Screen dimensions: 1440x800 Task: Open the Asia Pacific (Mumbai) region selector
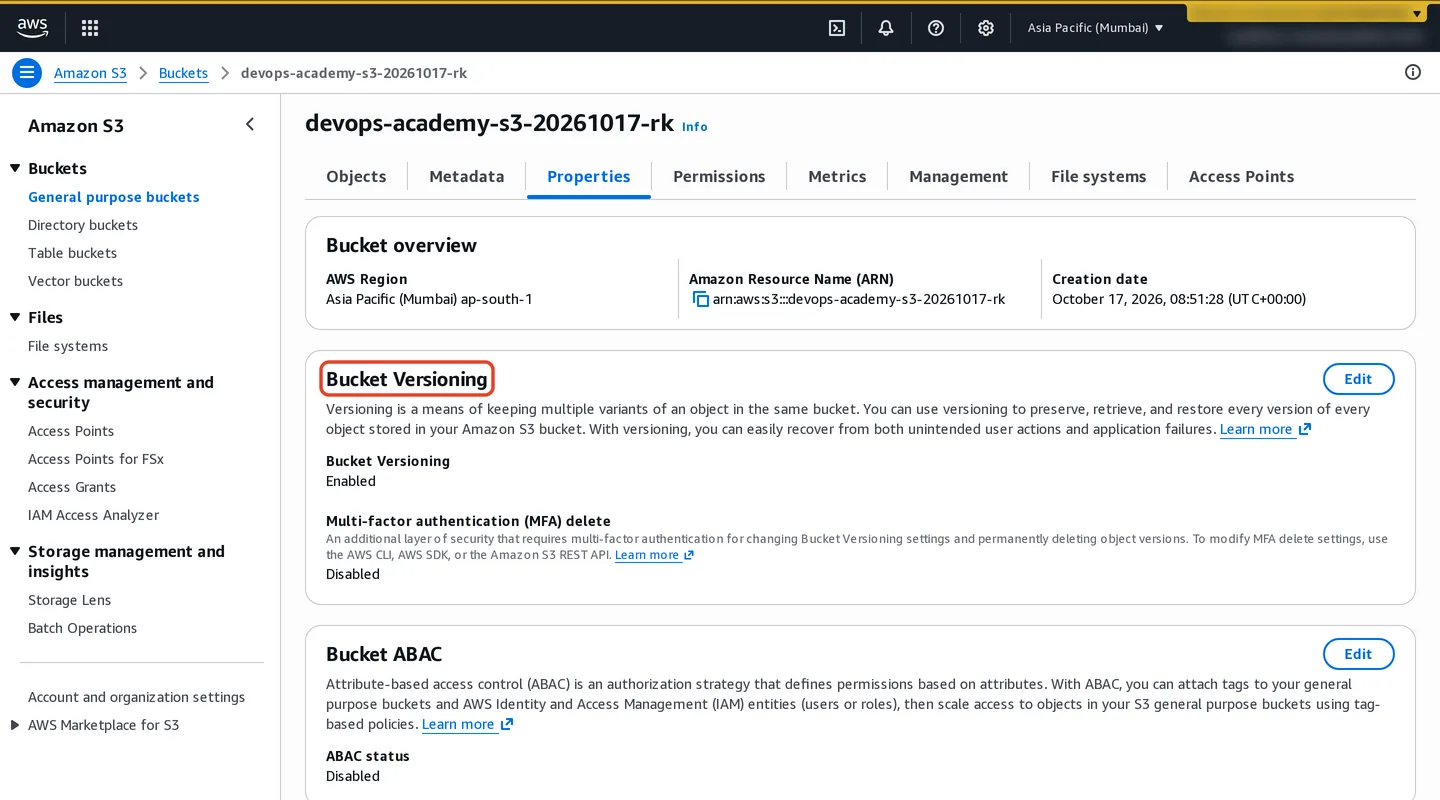1096,28
